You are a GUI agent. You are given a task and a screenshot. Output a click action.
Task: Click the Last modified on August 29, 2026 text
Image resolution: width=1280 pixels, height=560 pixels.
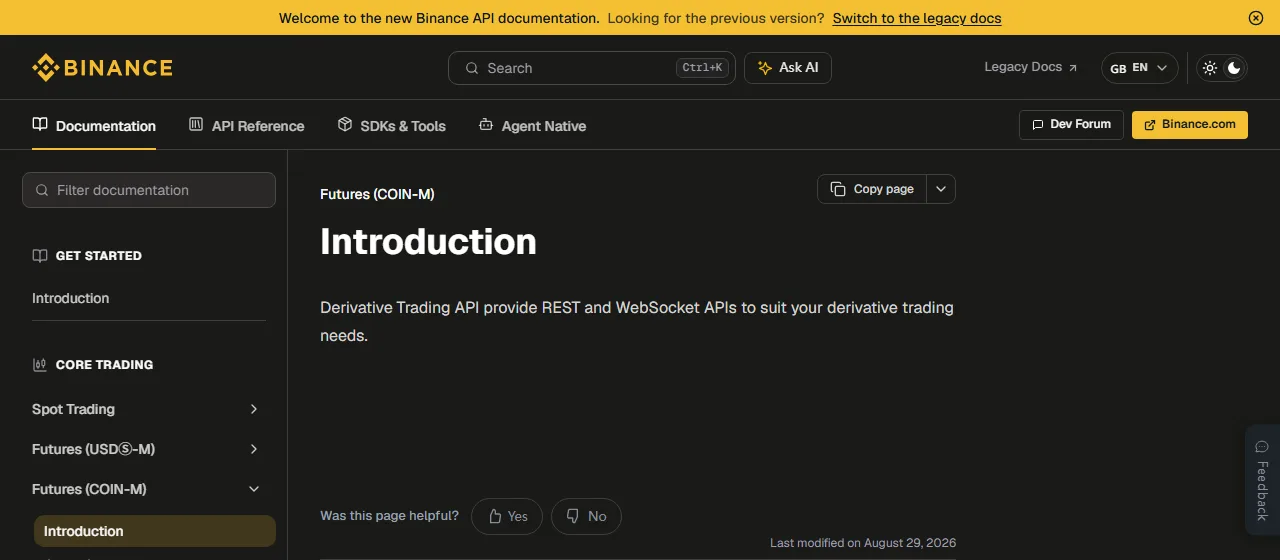click(863, 543)
